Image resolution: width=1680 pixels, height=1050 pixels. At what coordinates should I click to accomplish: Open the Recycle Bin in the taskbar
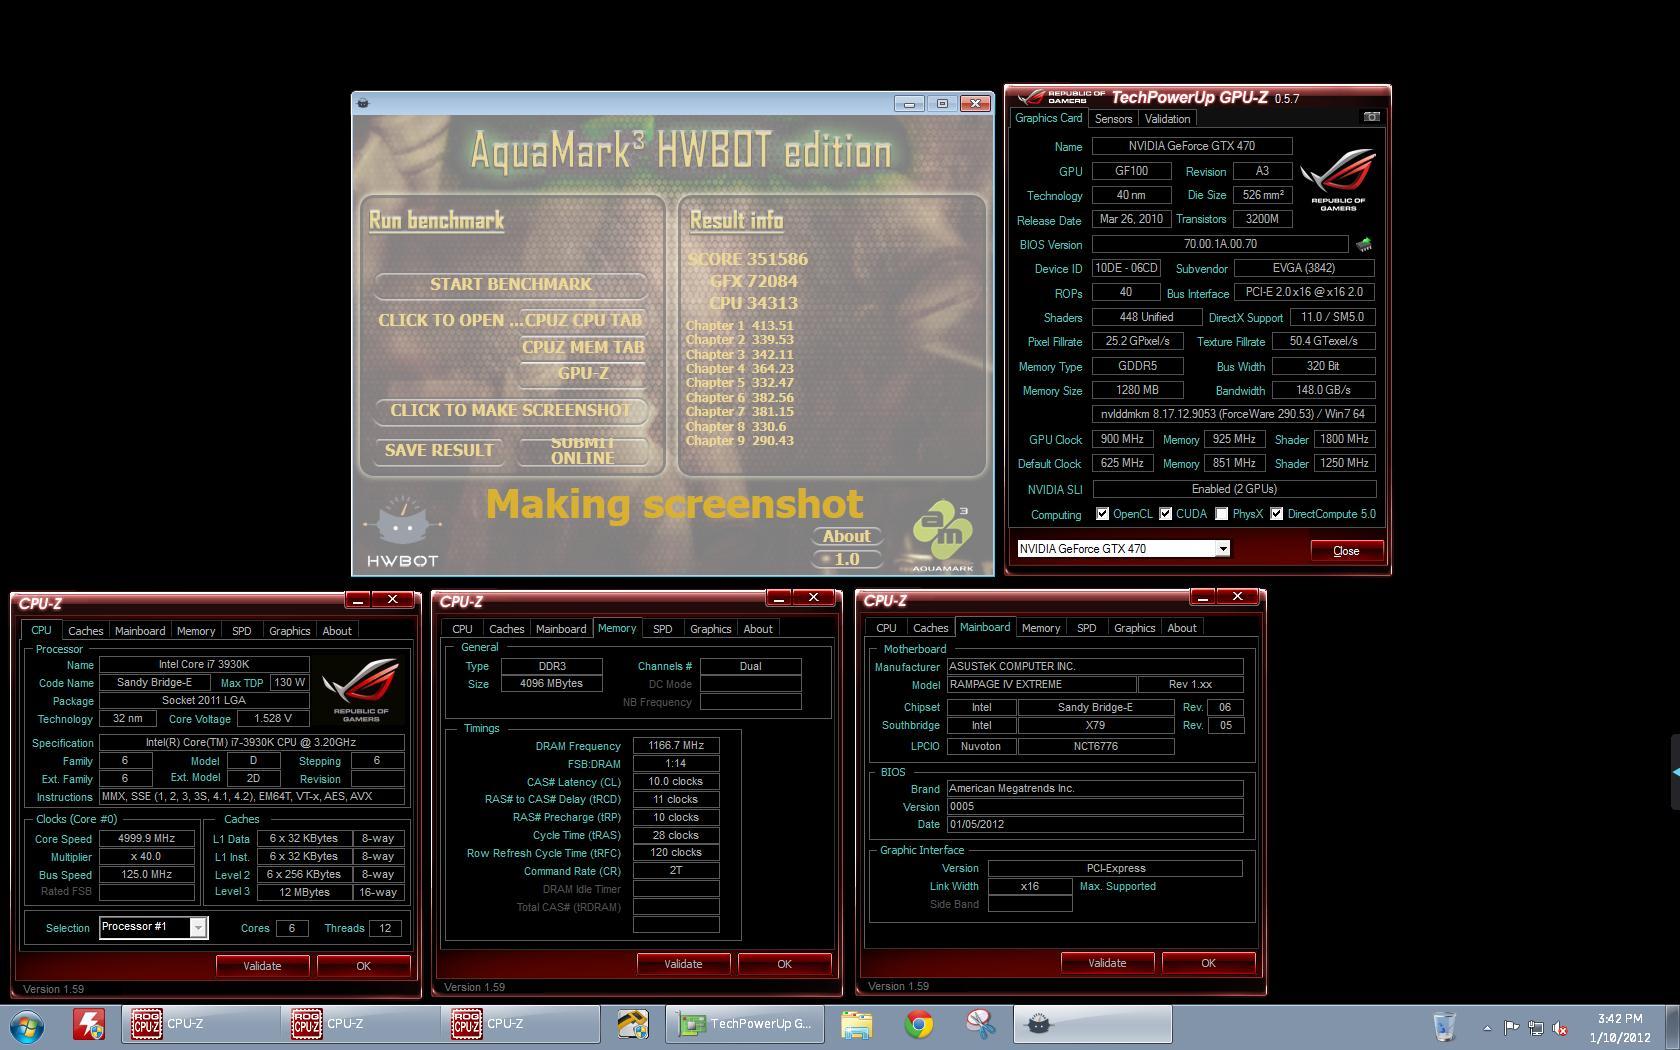tap(1444, 1026)
